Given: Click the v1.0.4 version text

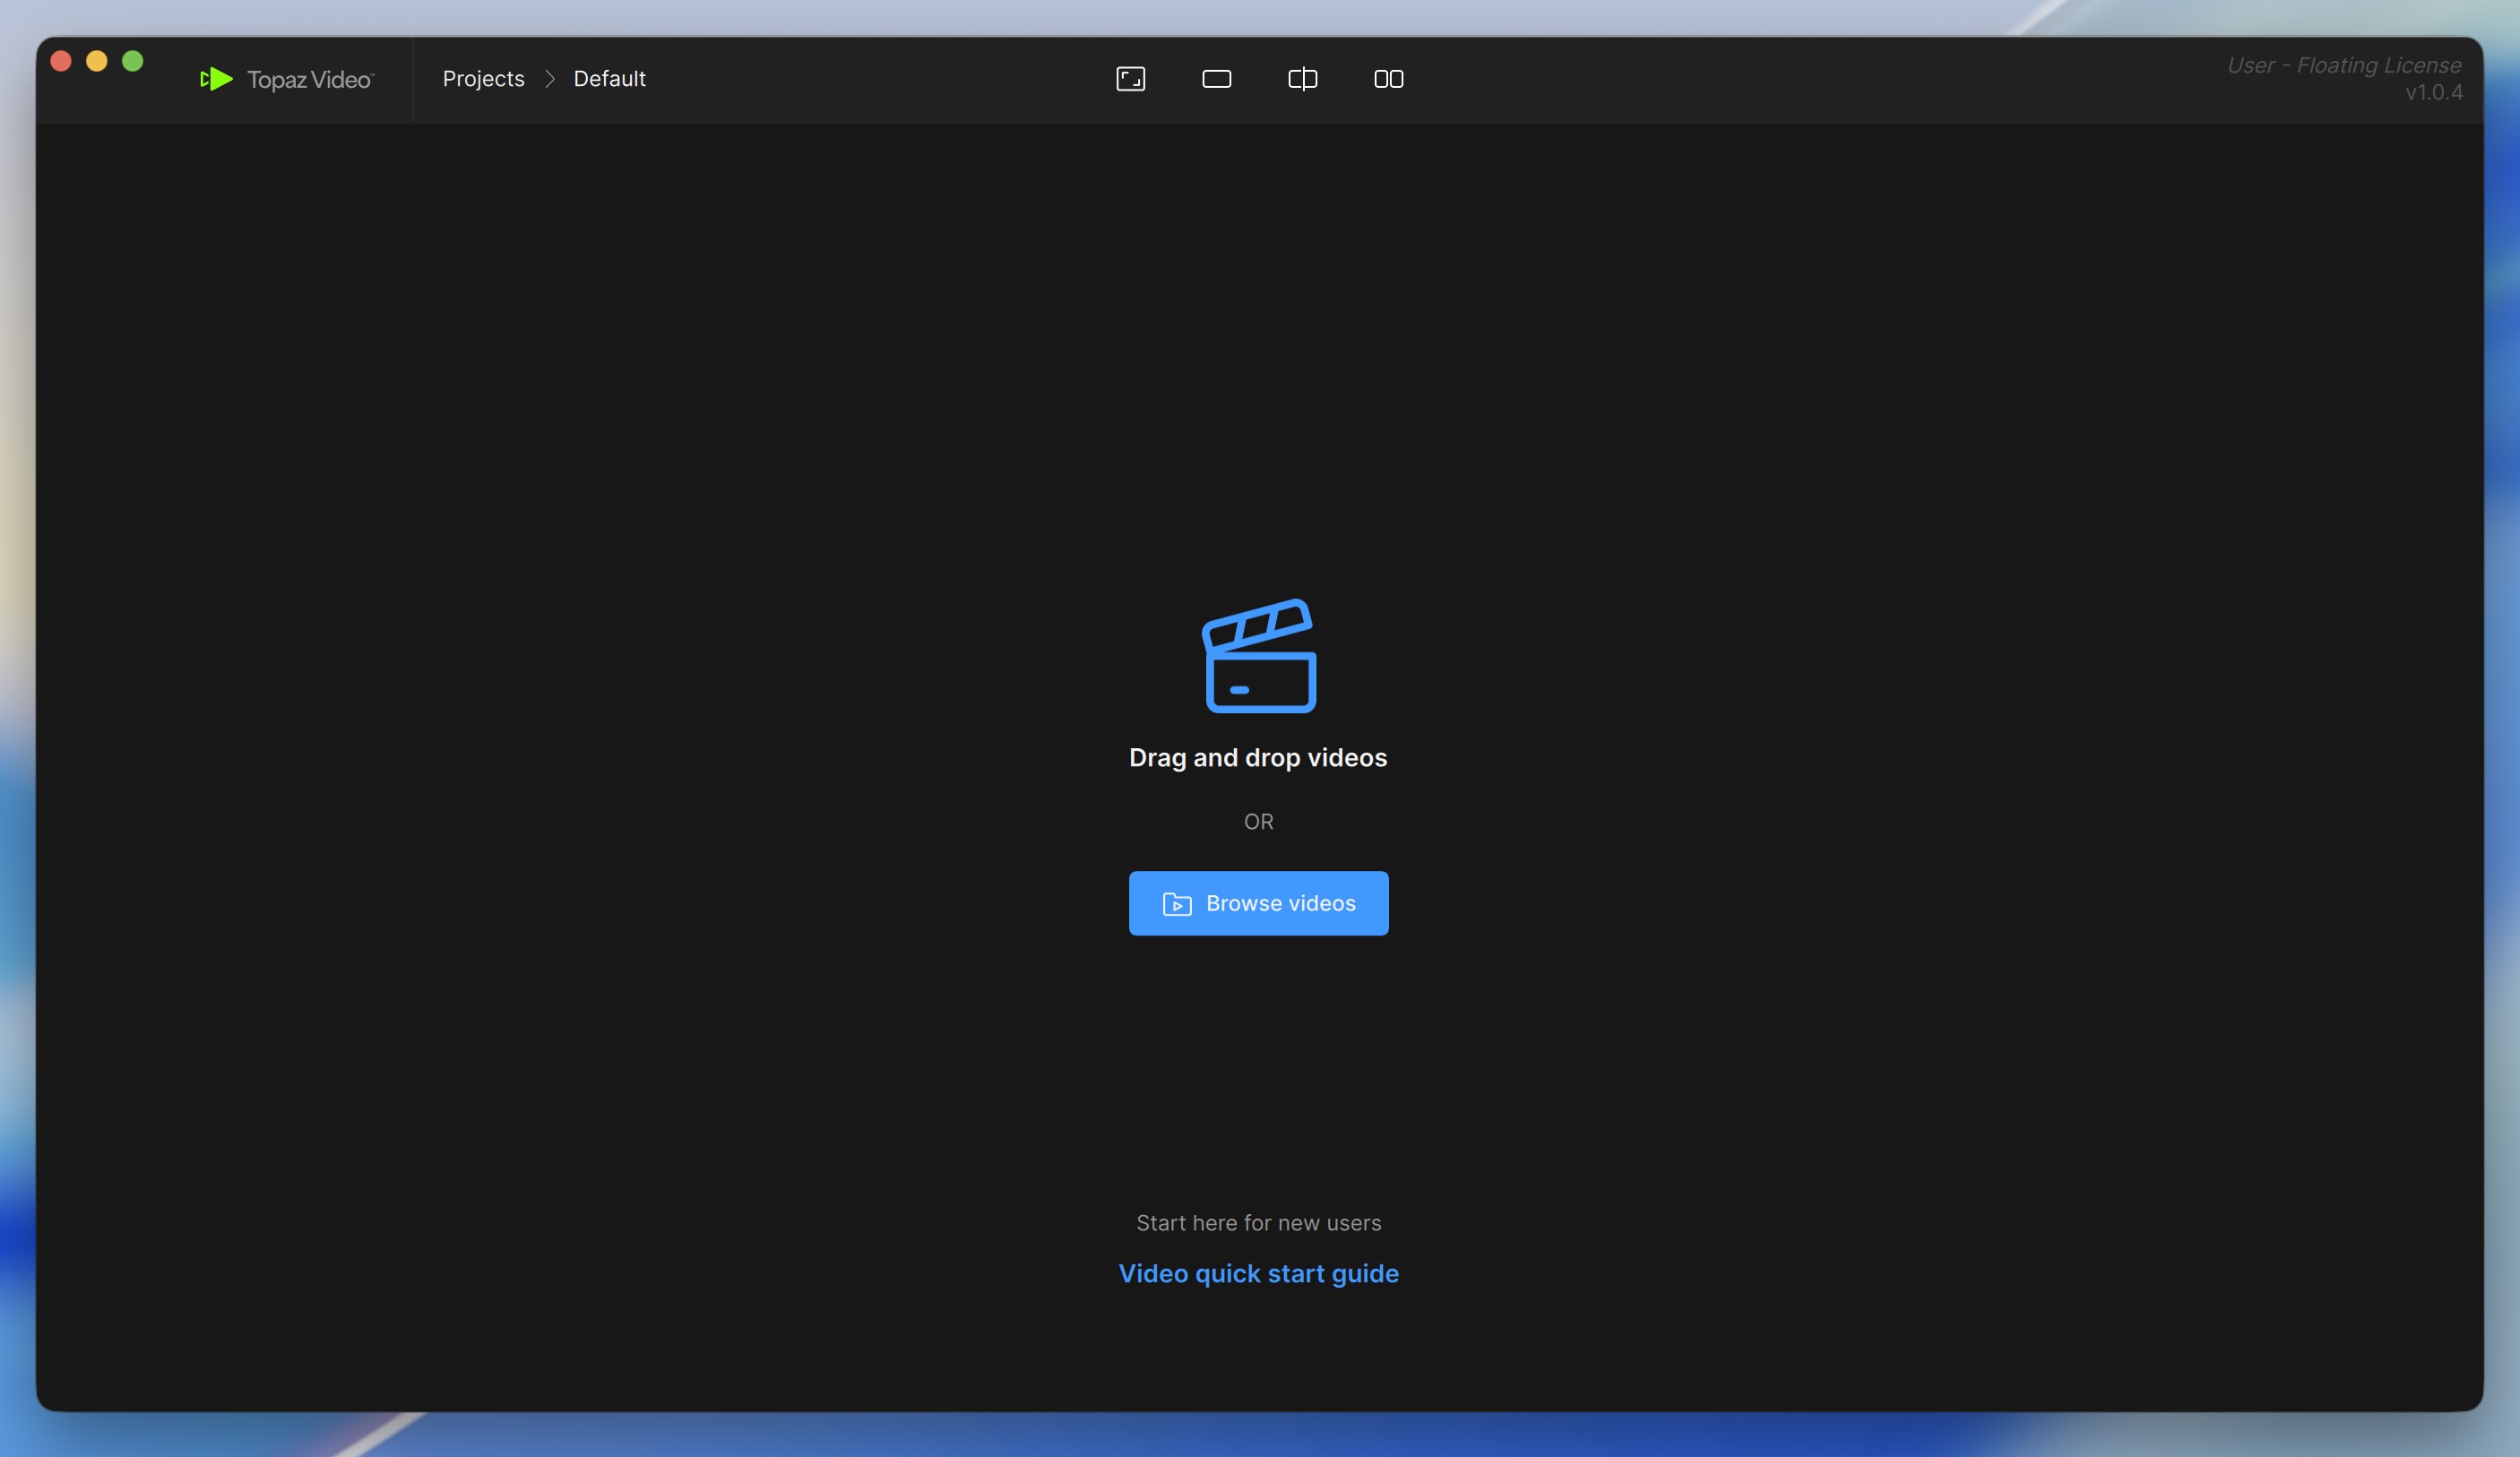Looking at the screenshot, I should point(2433,92).
